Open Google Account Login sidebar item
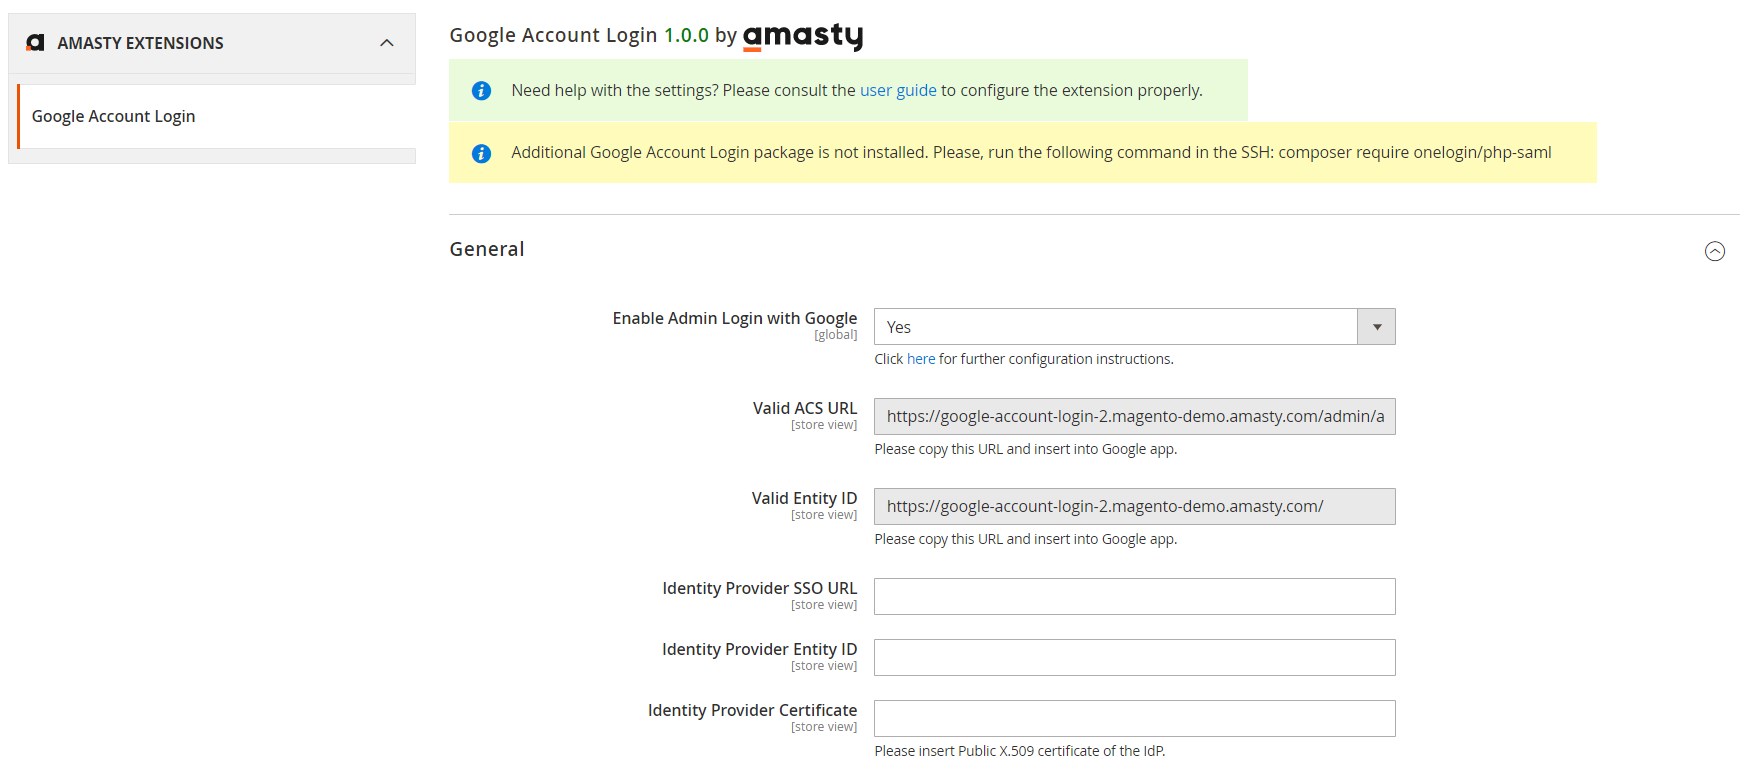The image size is (1746, 774). coord(114,116)
